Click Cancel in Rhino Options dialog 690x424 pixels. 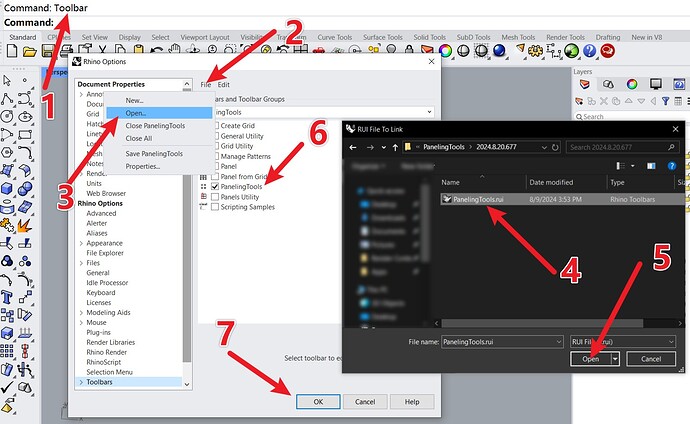365,402
